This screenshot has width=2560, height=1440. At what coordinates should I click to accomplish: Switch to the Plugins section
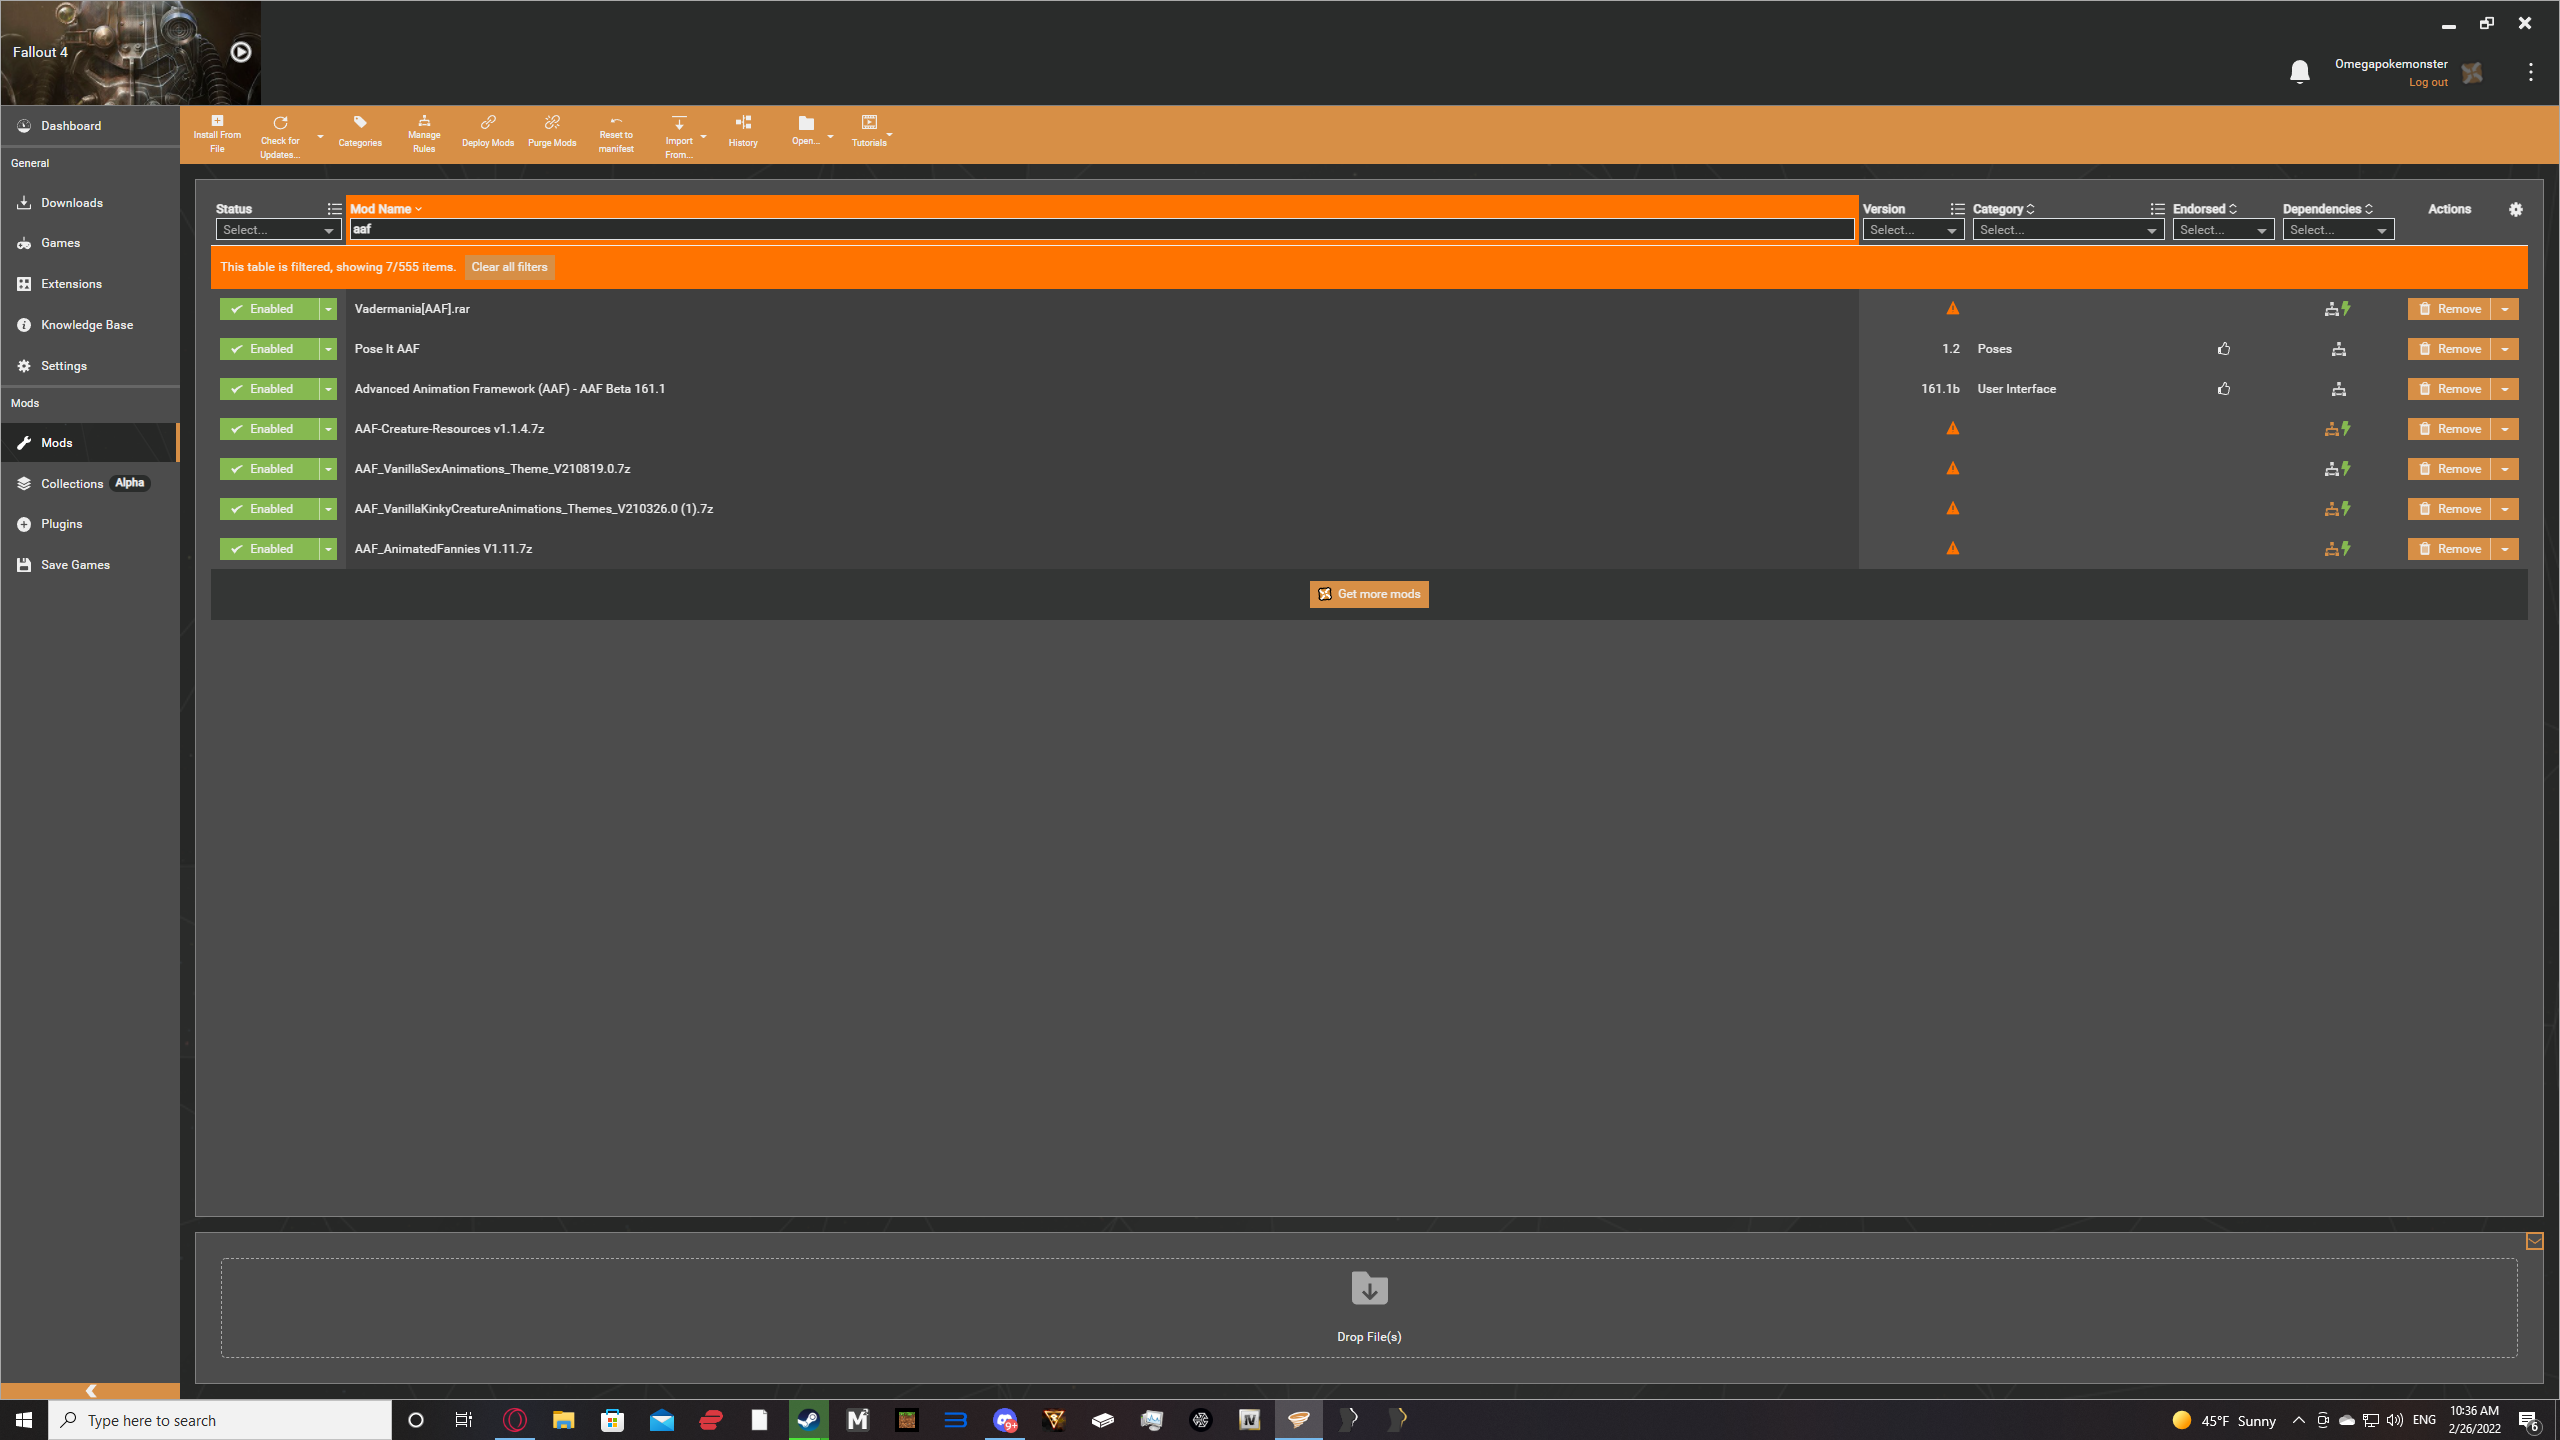click(61, 523)
